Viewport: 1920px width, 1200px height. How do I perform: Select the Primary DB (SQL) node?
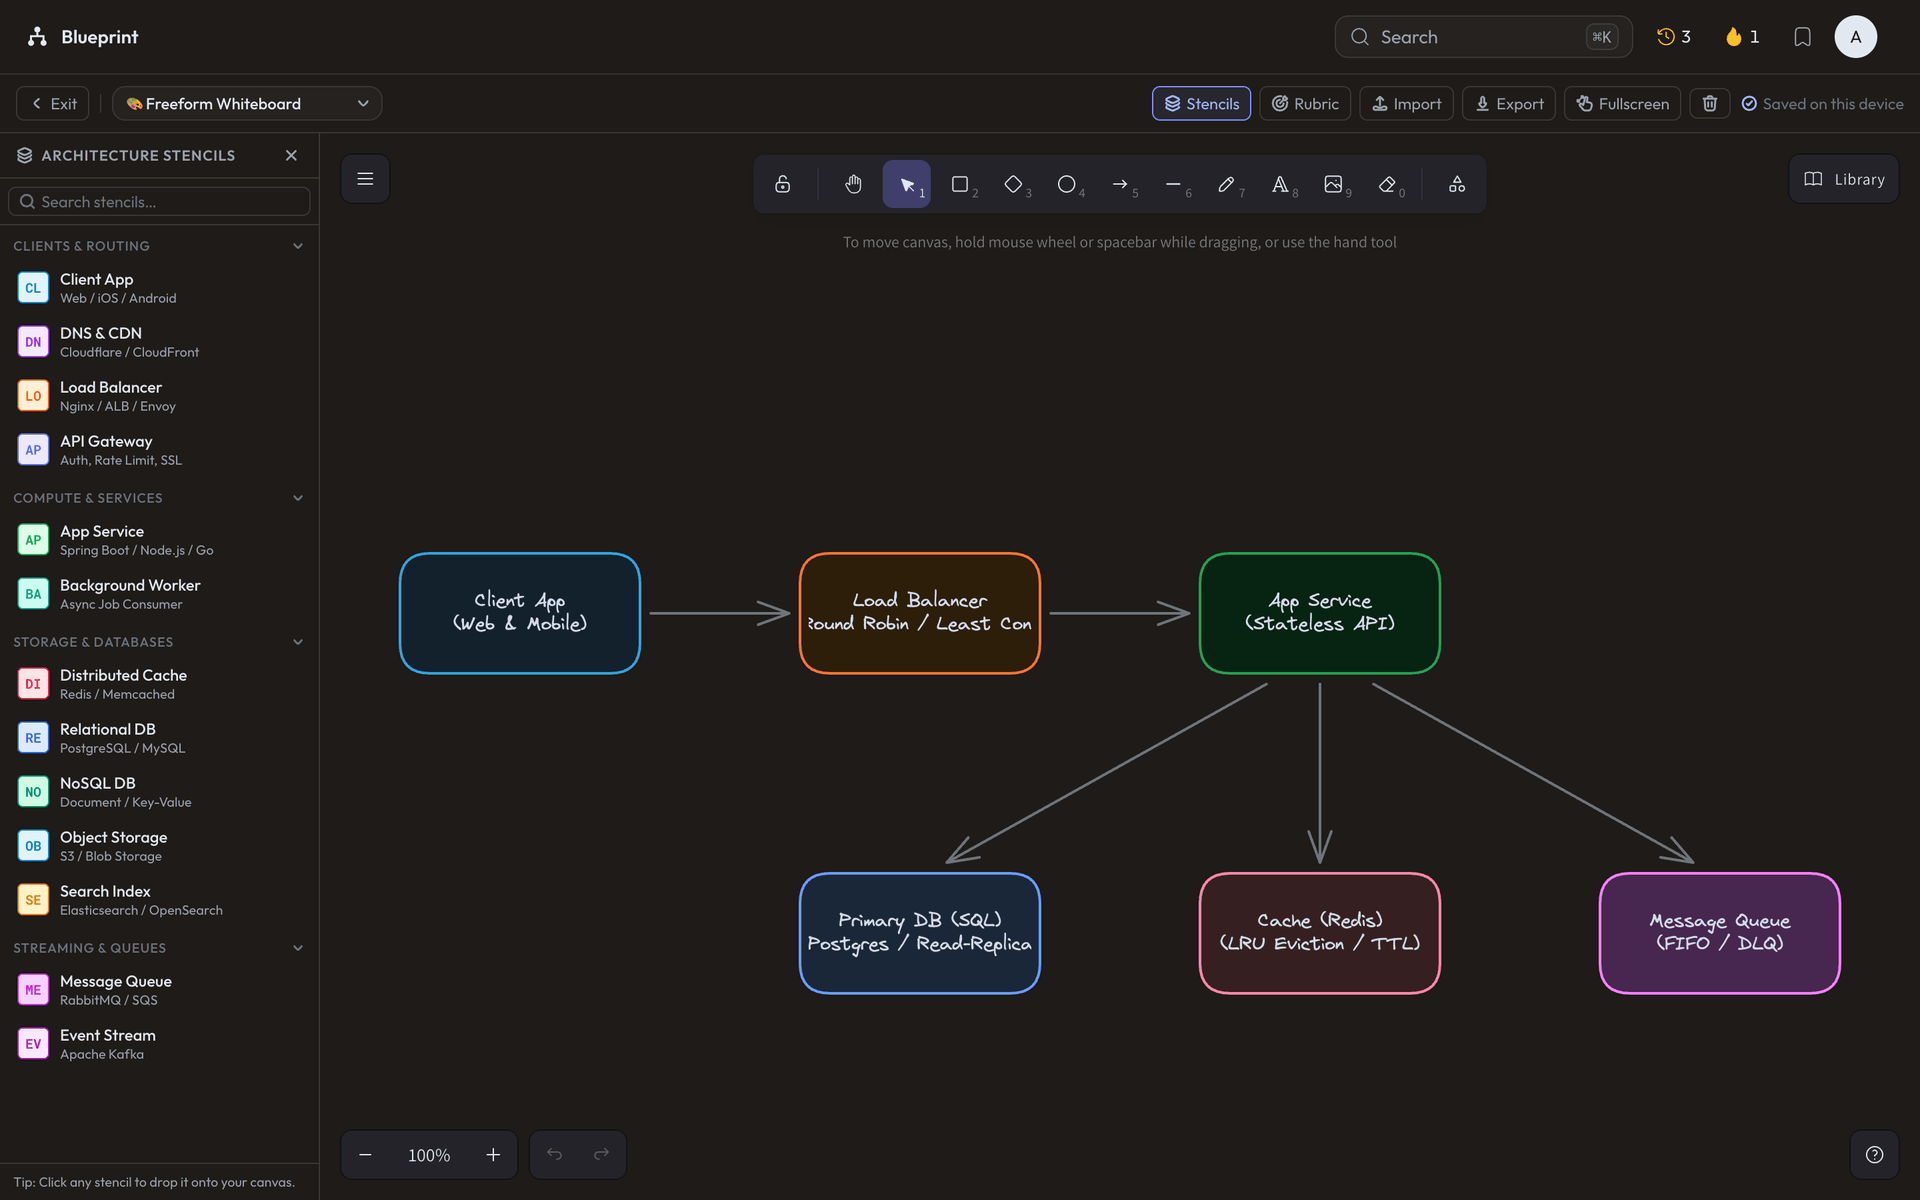(x=920, y=933)
